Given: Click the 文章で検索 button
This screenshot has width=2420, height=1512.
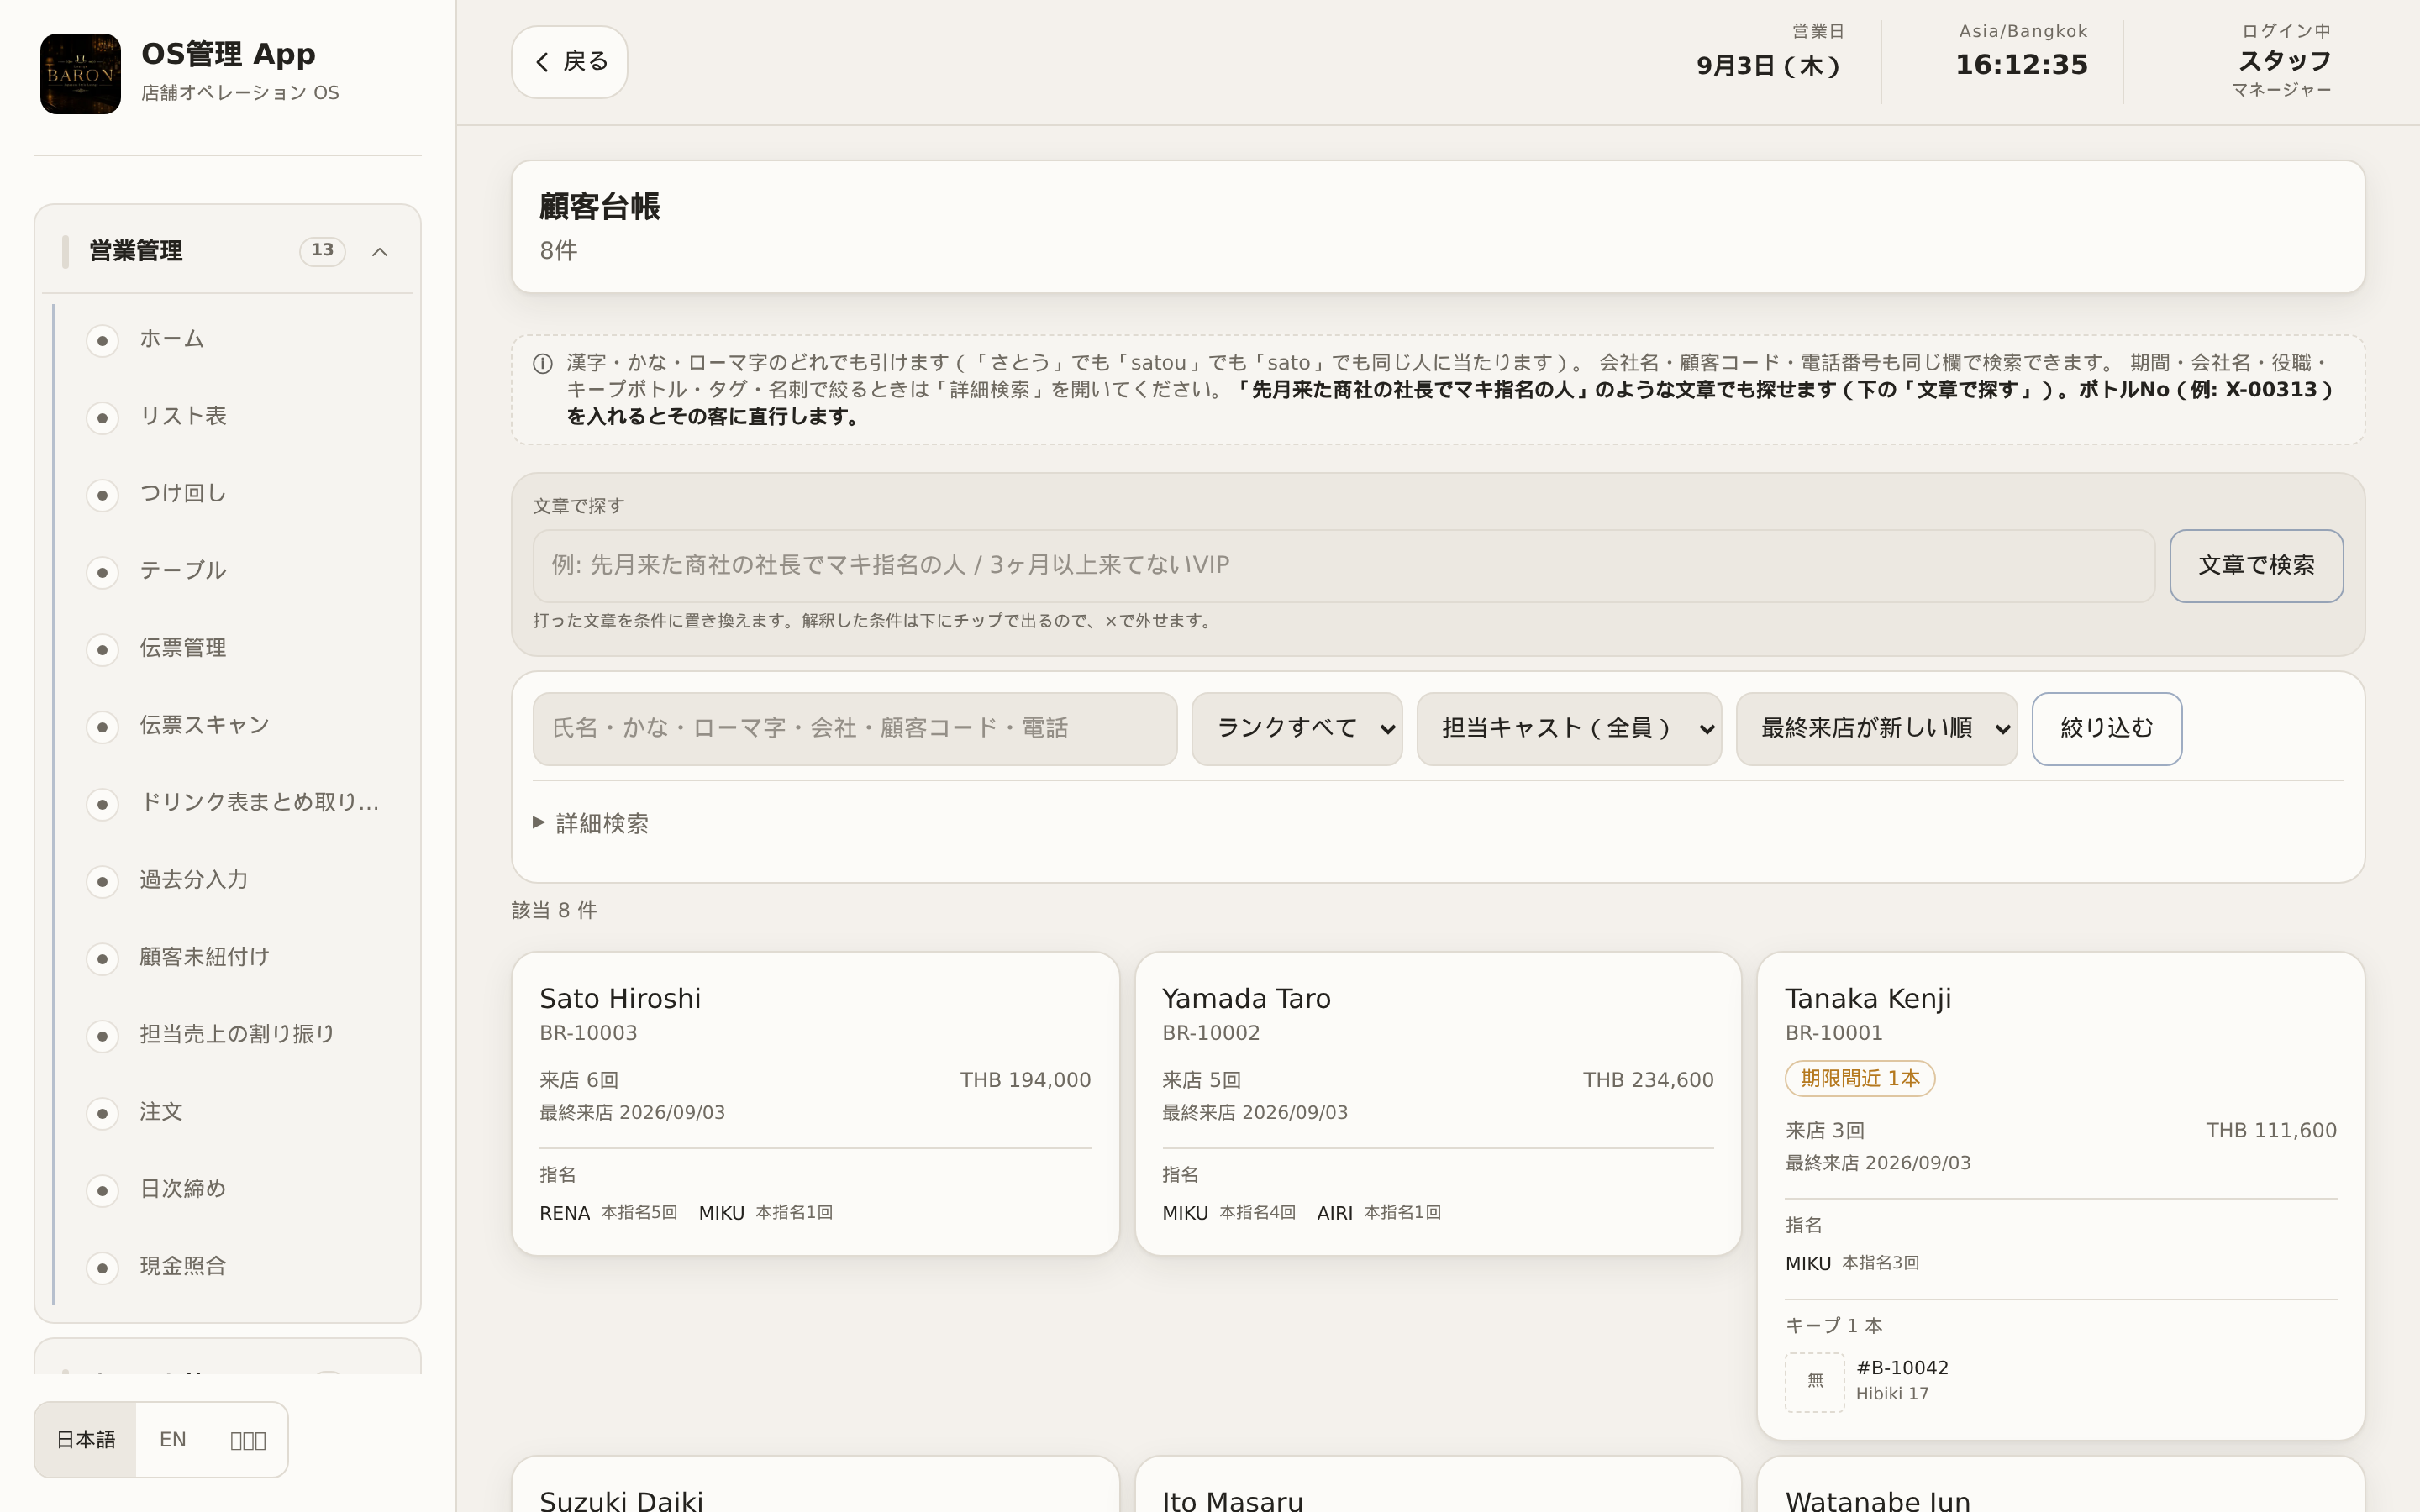Looking at the screenshot, I should 2256,566.
